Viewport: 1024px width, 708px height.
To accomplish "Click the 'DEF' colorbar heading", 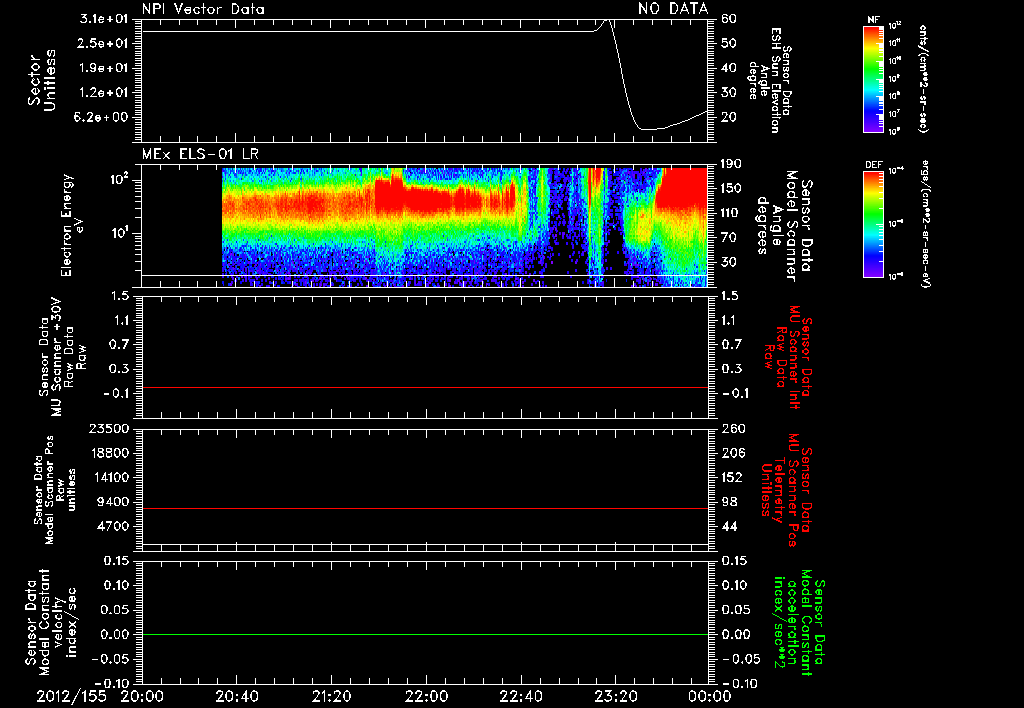I will (x=874, y=165).
